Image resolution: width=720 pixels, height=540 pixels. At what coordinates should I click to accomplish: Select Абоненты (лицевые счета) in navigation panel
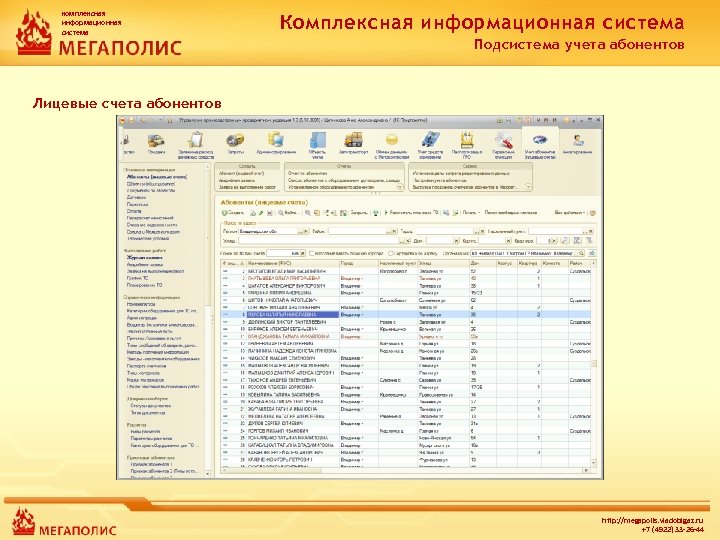157,177
